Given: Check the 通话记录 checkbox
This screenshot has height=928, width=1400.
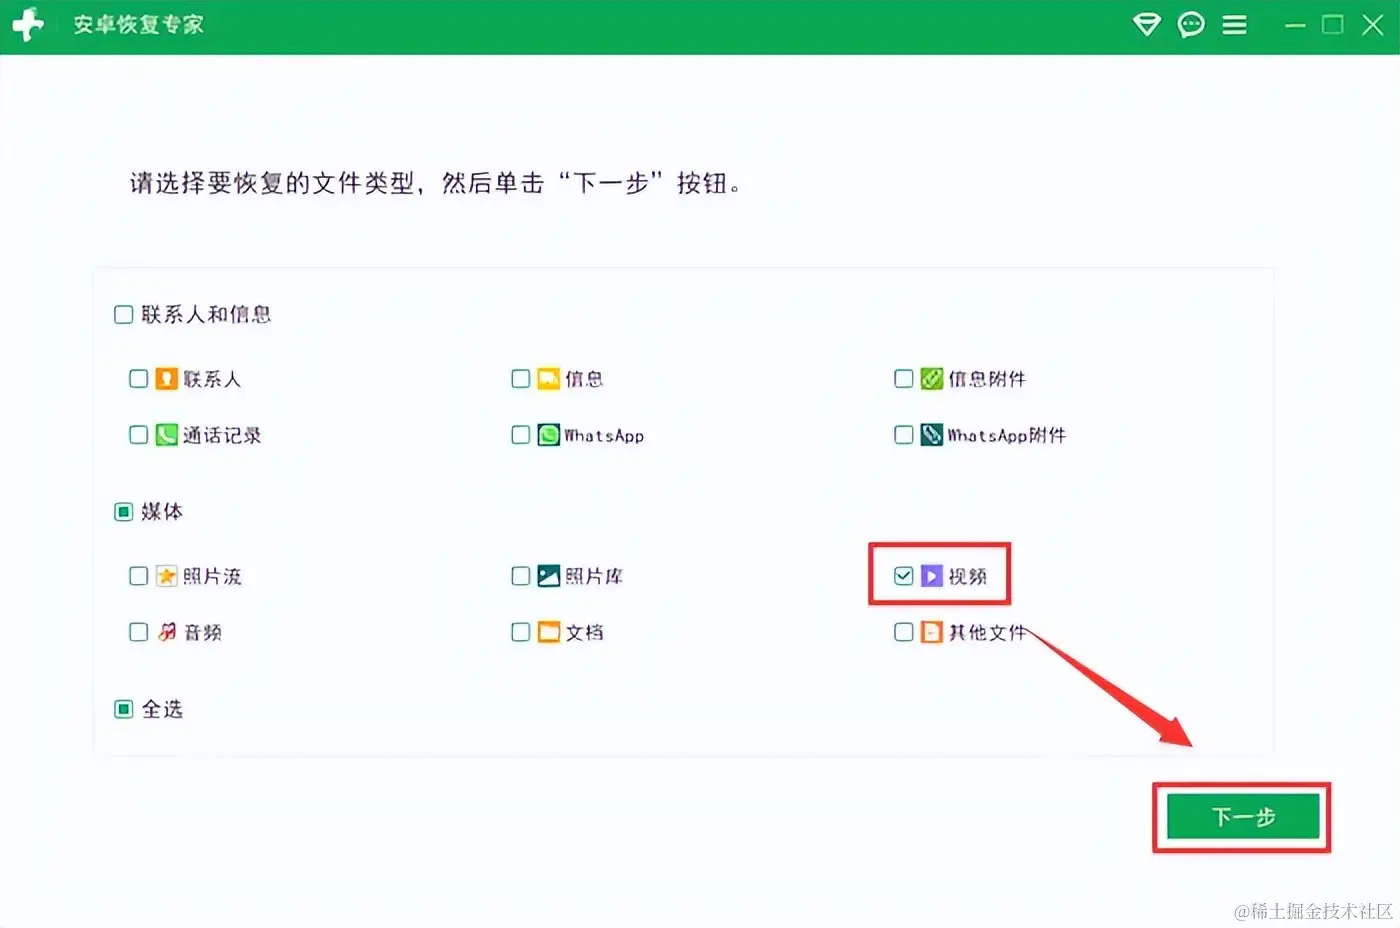Looking at the screenshot, I should click(x=138, y=435).
